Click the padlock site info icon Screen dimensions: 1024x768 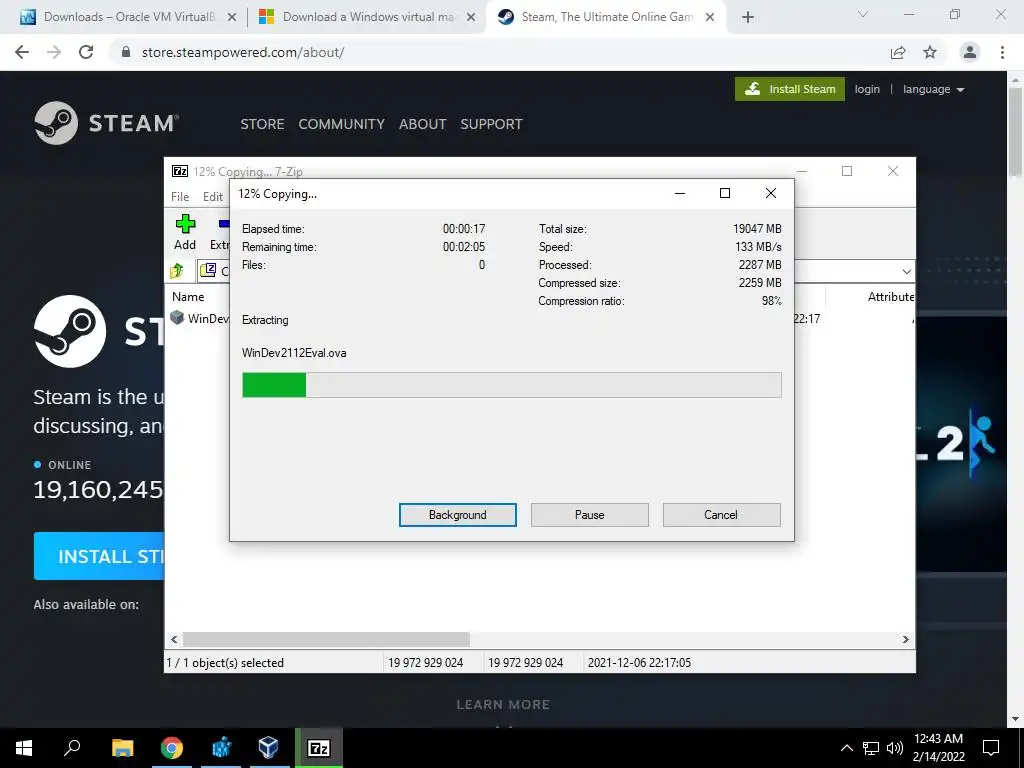pyautogui.click(x=126, y=52)
